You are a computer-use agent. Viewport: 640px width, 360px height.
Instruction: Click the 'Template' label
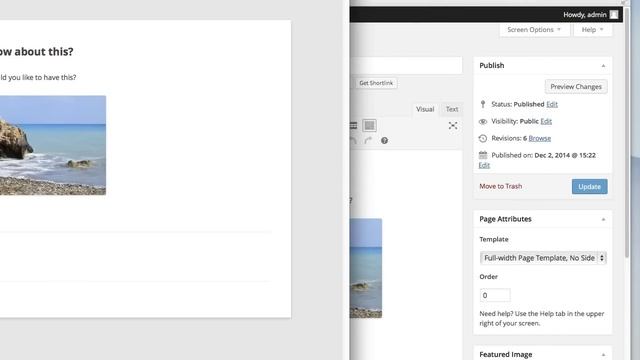493,239
